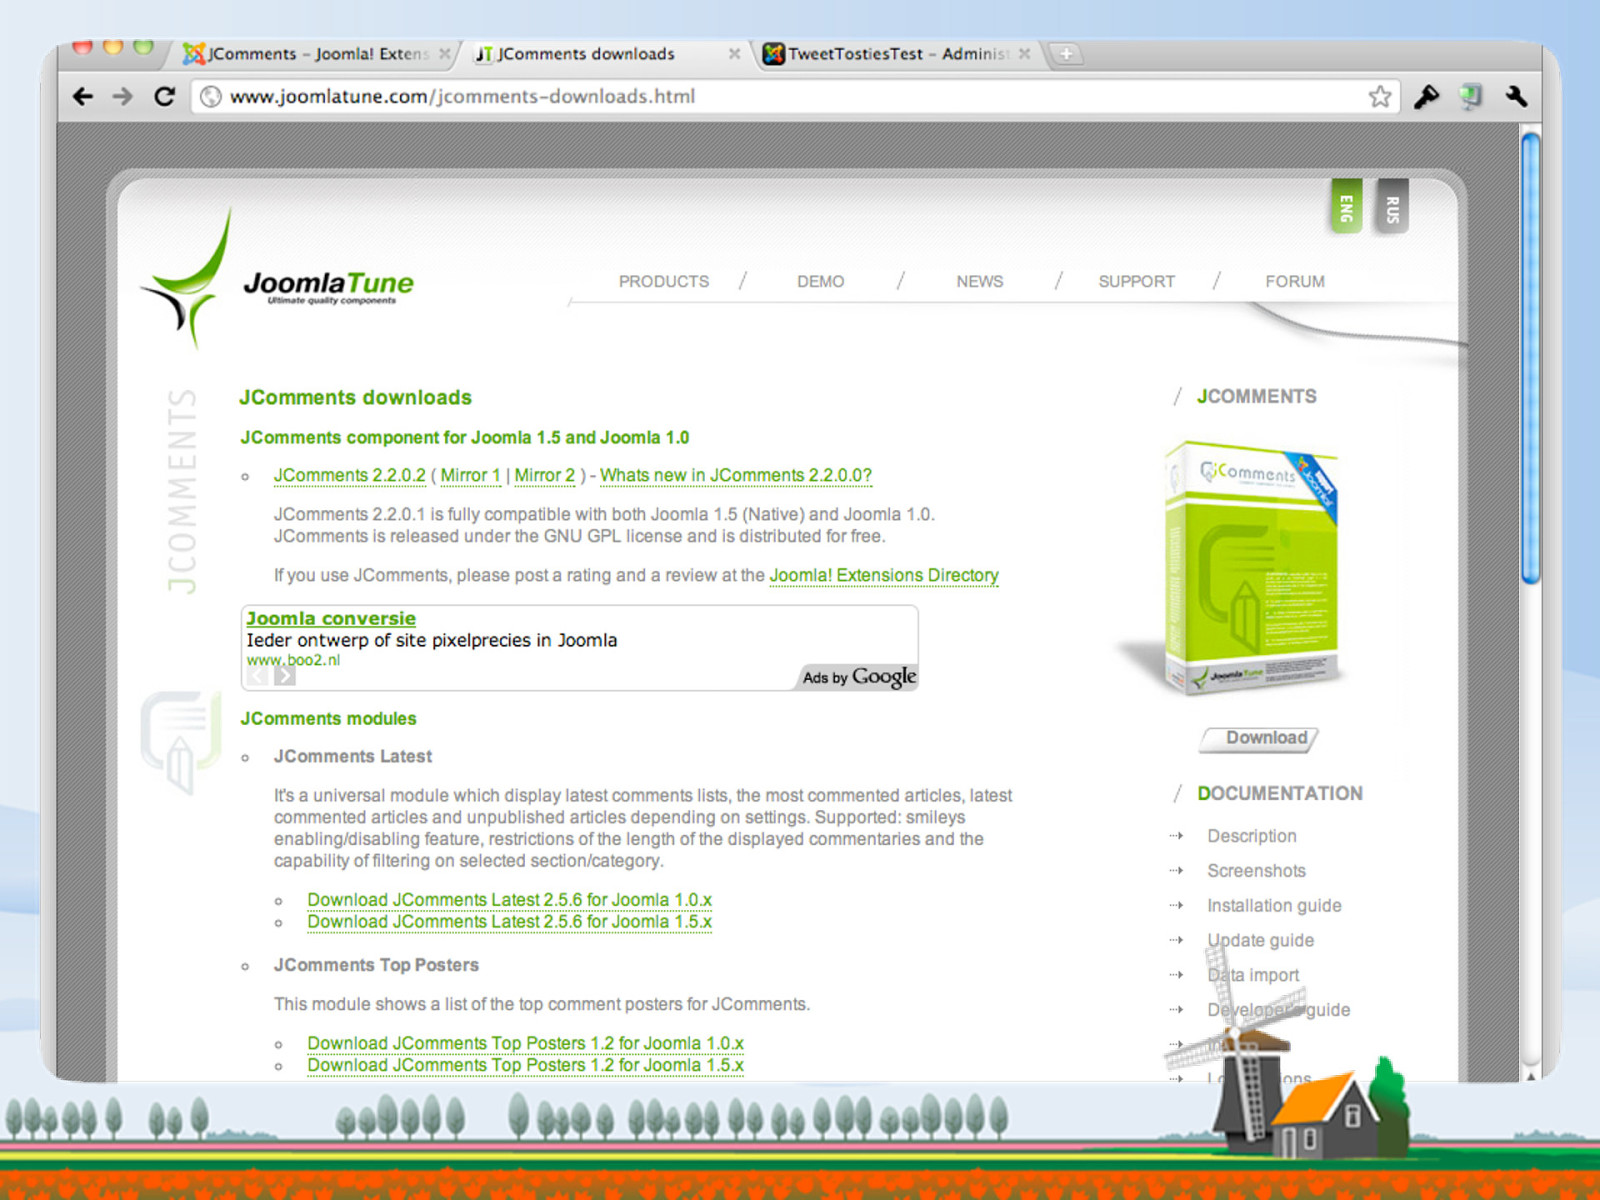The height and width of the screenshot is (1200, 1600).
Task: Open Whats new in JComments 2.2.0.0 link
Action: (x=736, y=476)
